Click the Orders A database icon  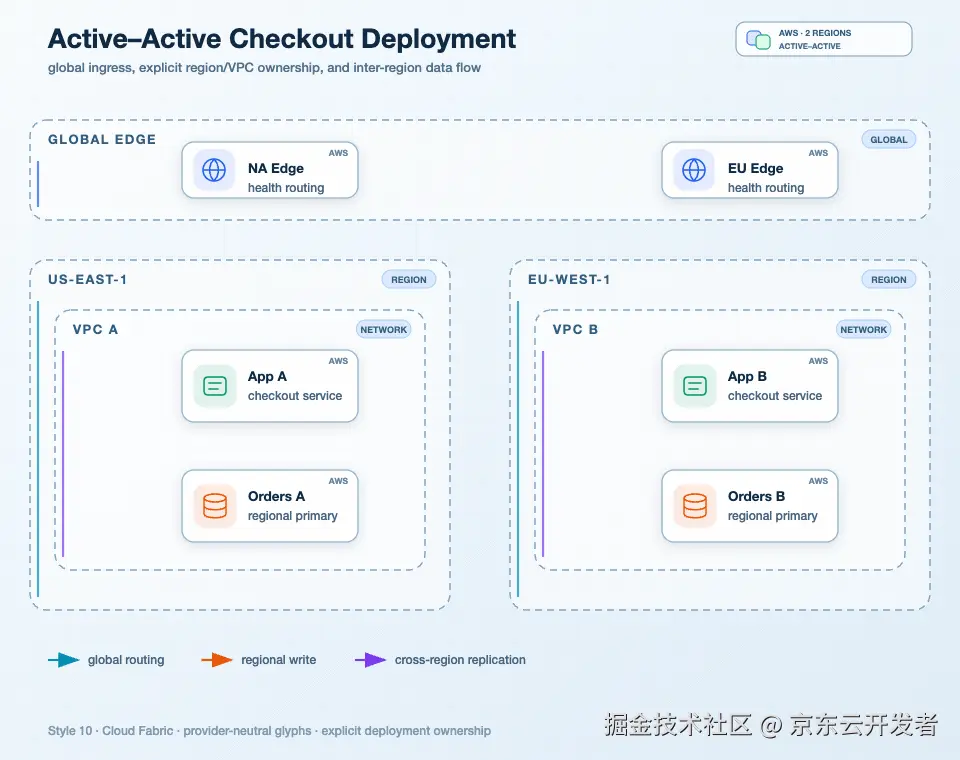coord(215,506)
